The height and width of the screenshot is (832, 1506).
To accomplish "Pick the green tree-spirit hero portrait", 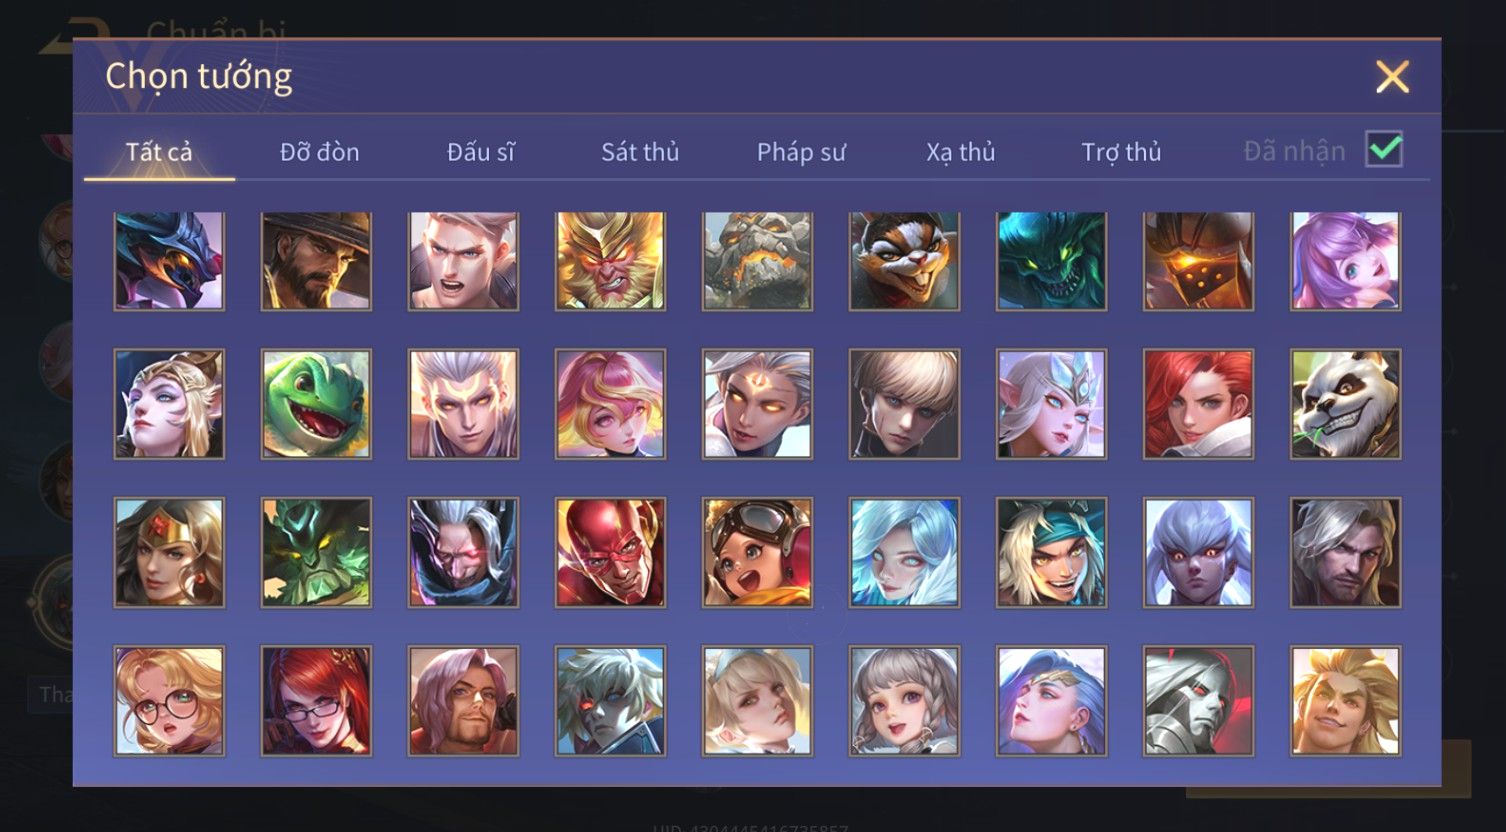I will pos(316,552).
